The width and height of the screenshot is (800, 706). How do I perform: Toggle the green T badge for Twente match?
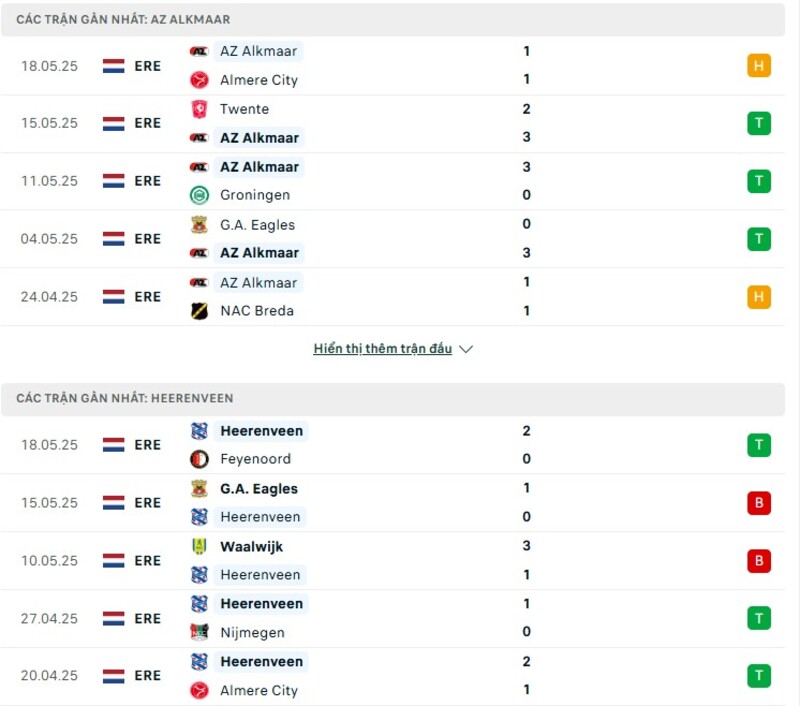[760, 123]
